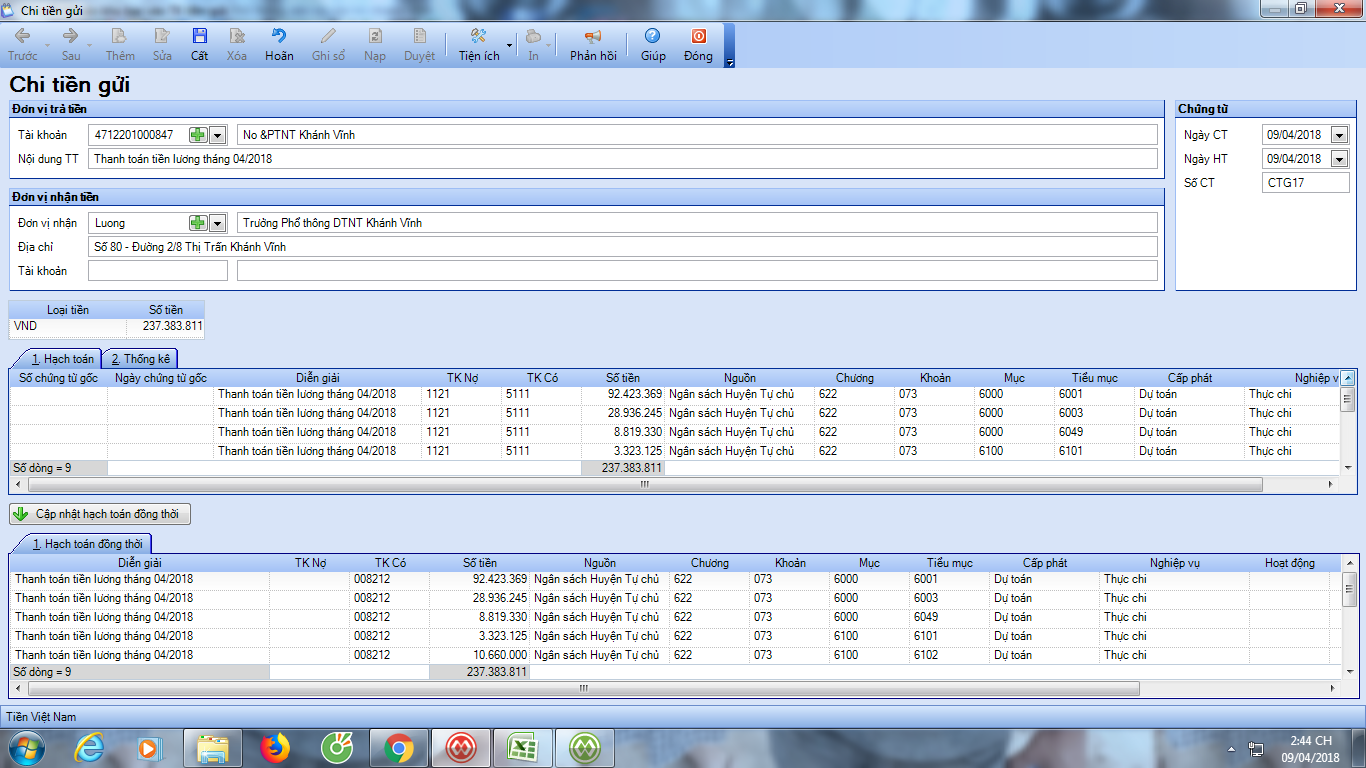Click right arrow of lower grid scrollbar

point(1331,689)
